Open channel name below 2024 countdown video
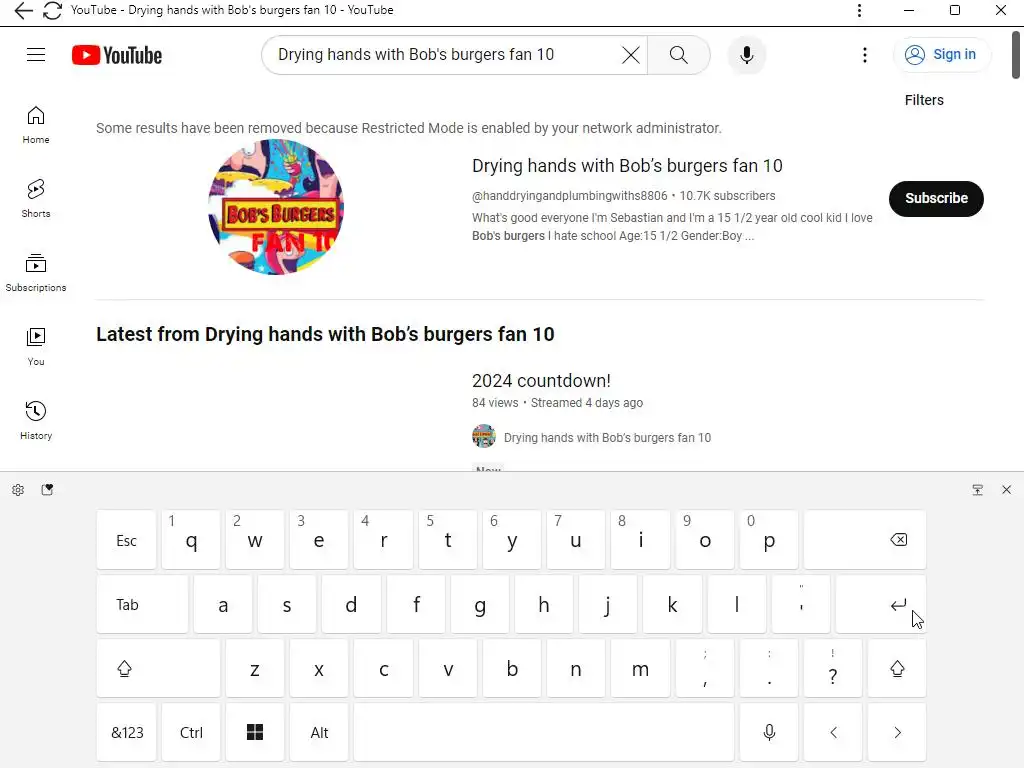 pyautogui.click(x=607, y=438)
